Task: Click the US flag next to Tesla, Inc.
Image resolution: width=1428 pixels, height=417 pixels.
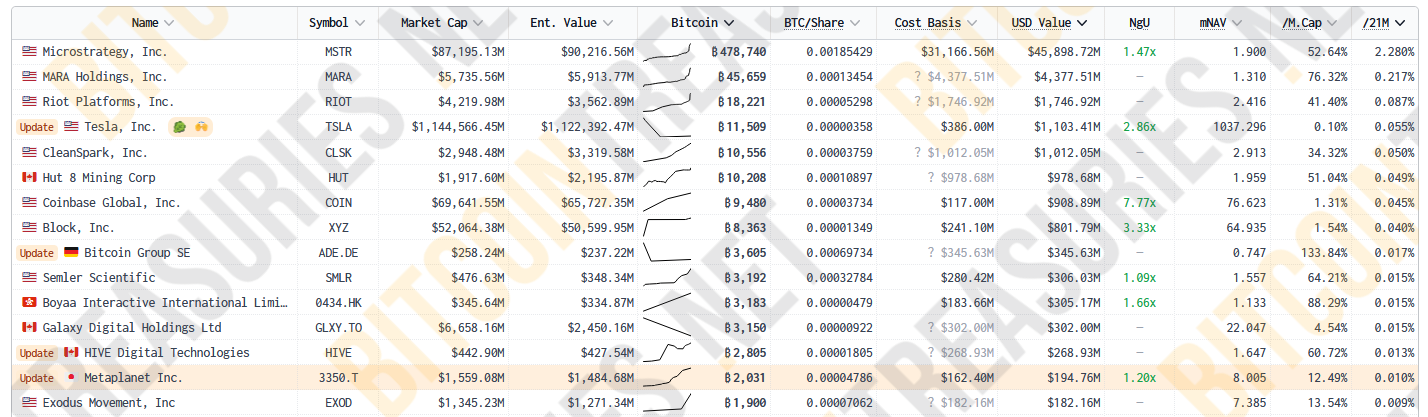Action: tap(71, 127)
